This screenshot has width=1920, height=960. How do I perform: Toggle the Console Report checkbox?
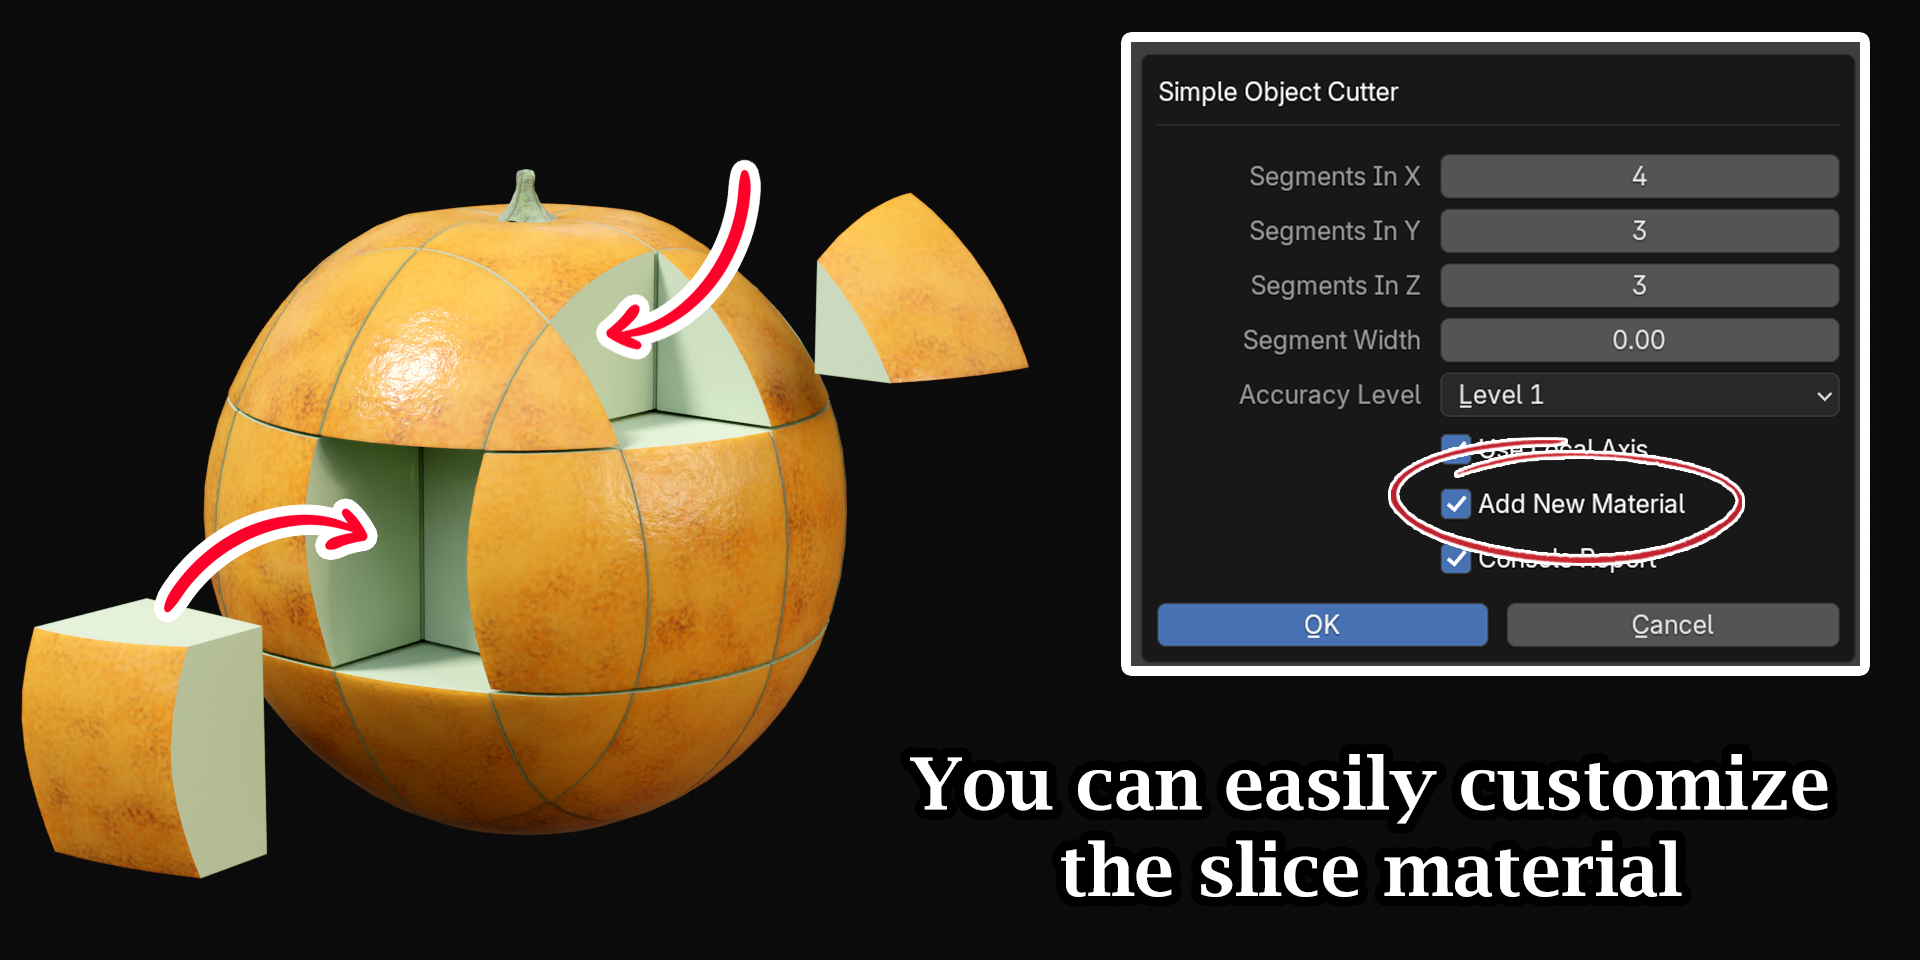1456,559
